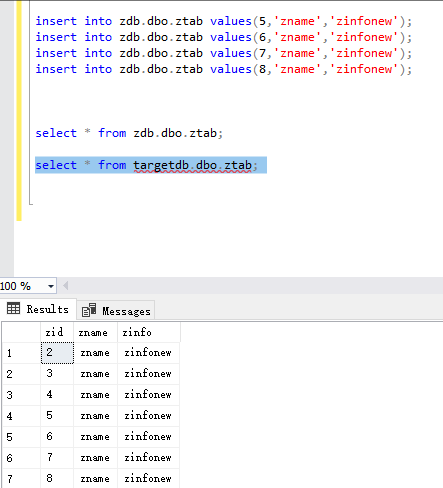Click the zinfonew cell in result row 1

pyautogui.click(x=148, y=353)
